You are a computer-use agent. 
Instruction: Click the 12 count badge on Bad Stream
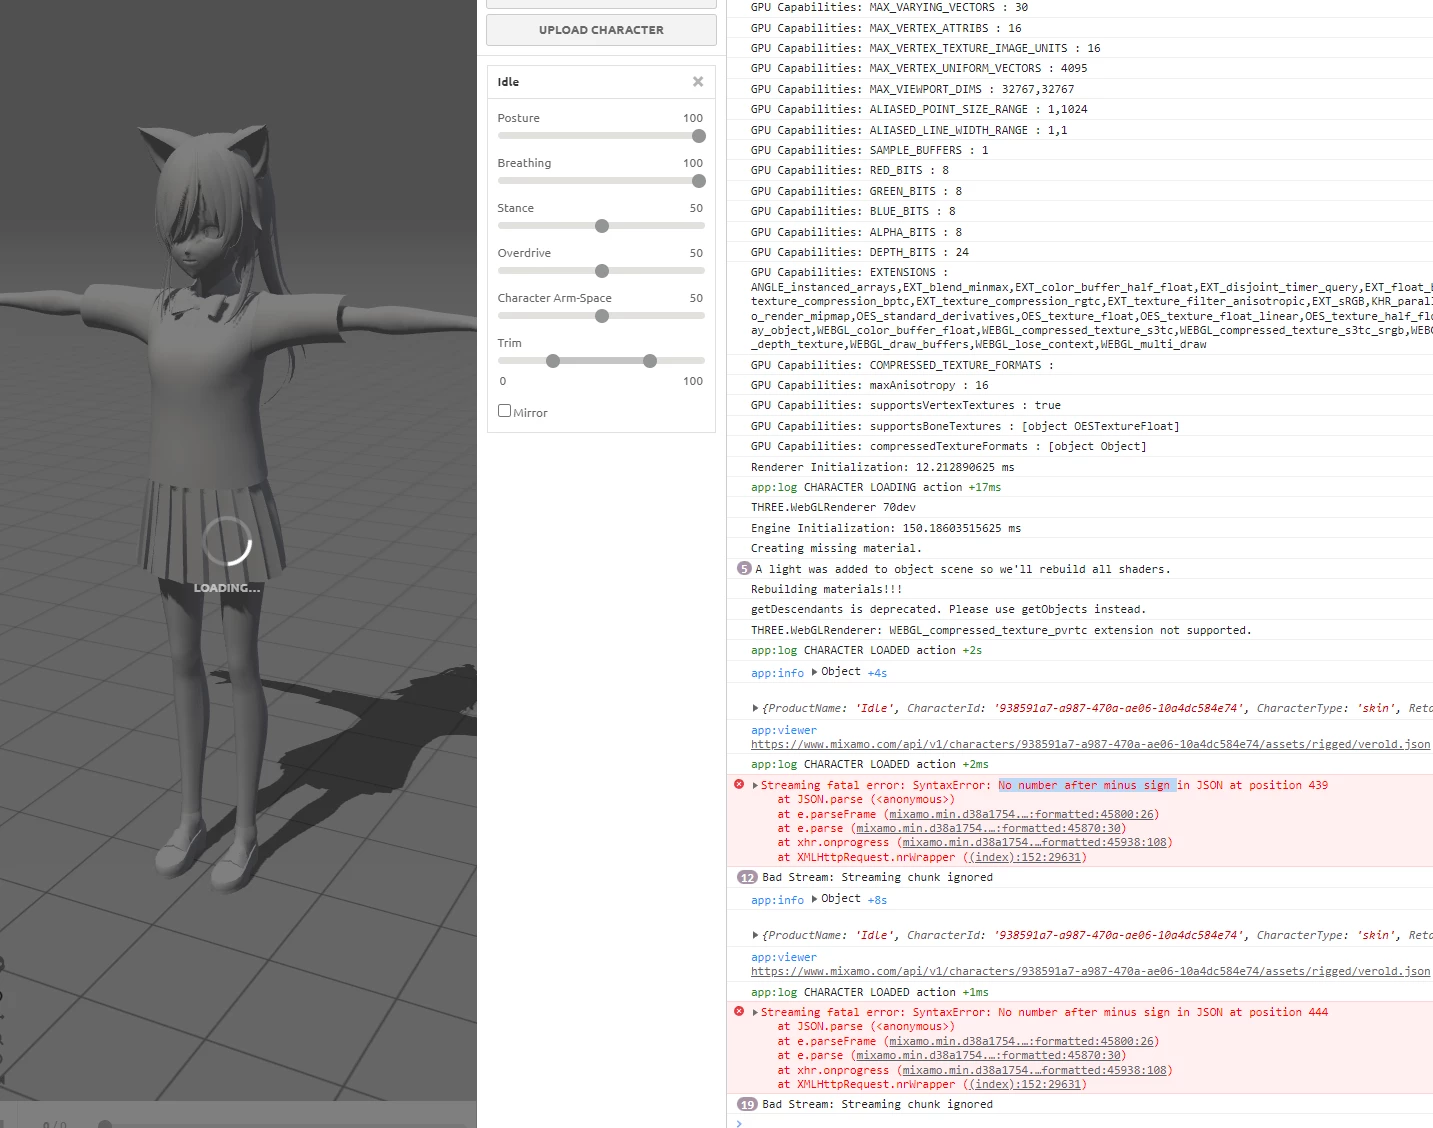click(747, 877)
